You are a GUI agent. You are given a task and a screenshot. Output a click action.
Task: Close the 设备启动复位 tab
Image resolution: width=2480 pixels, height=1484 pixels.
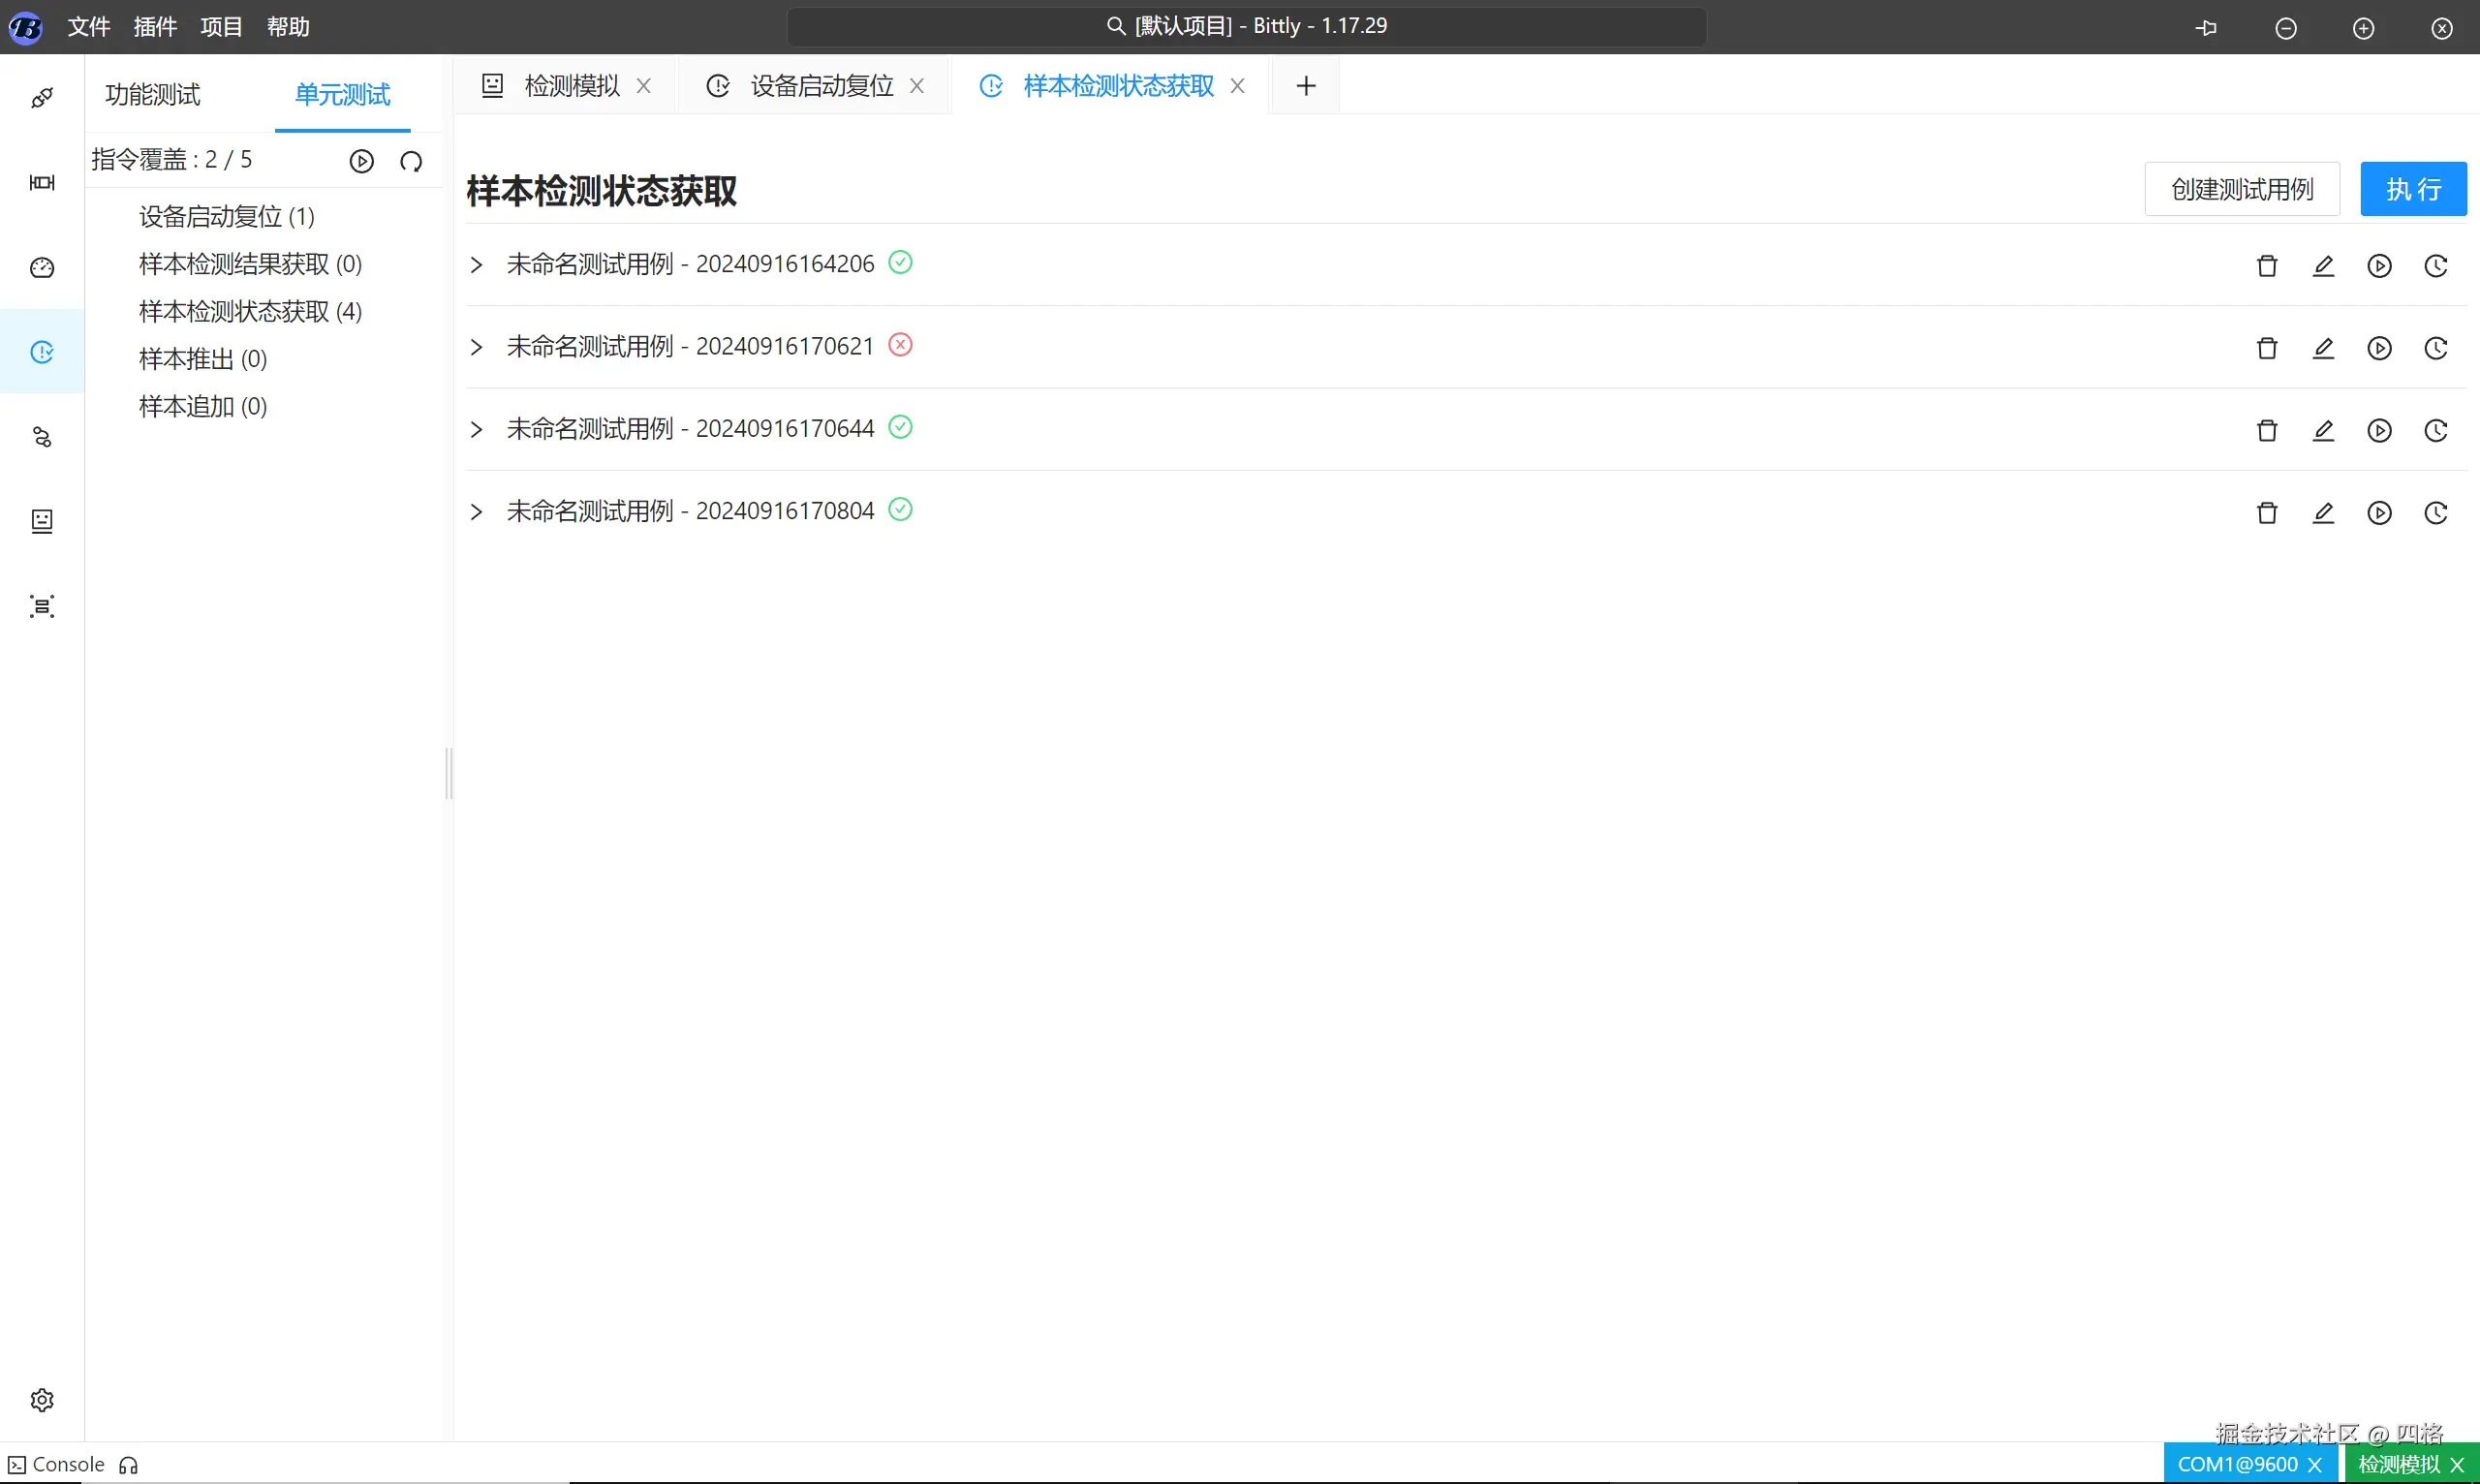(x=916, y=86)
